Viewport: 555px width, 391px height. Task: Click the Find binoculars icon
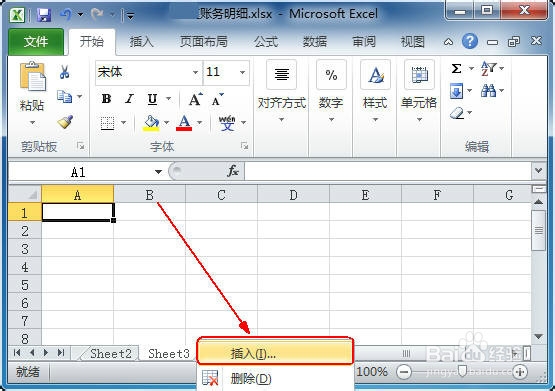point(488,91)
